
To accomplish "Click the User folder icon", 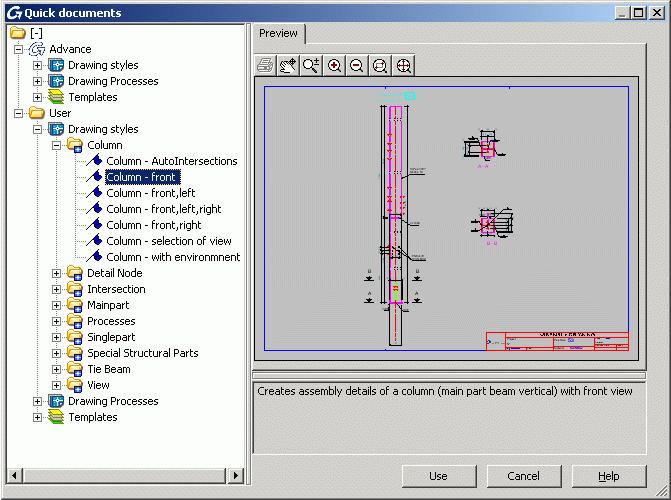I will click(37, 113).
